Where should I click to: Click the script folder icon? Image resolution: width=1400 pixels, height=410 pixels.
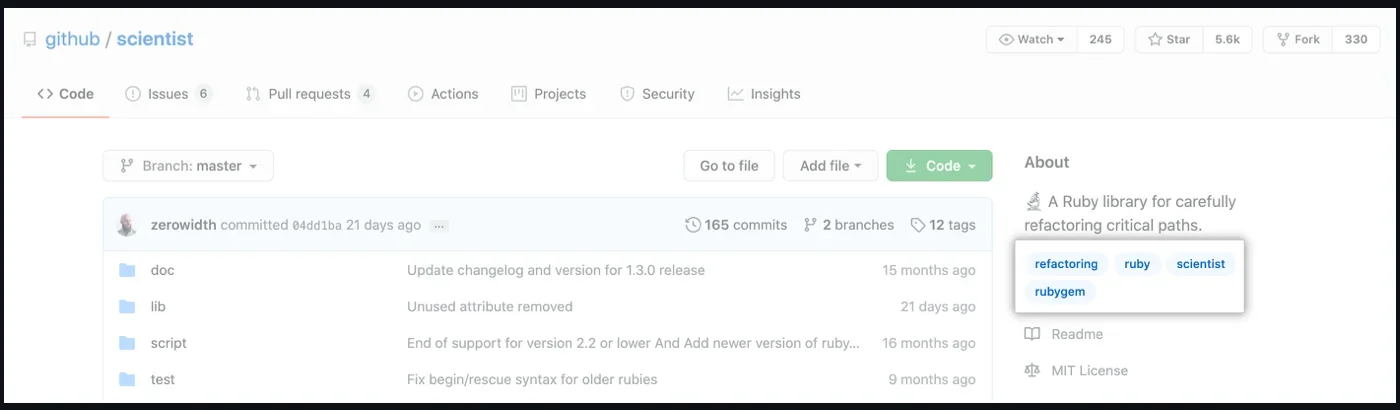click(x=127, y=343)
